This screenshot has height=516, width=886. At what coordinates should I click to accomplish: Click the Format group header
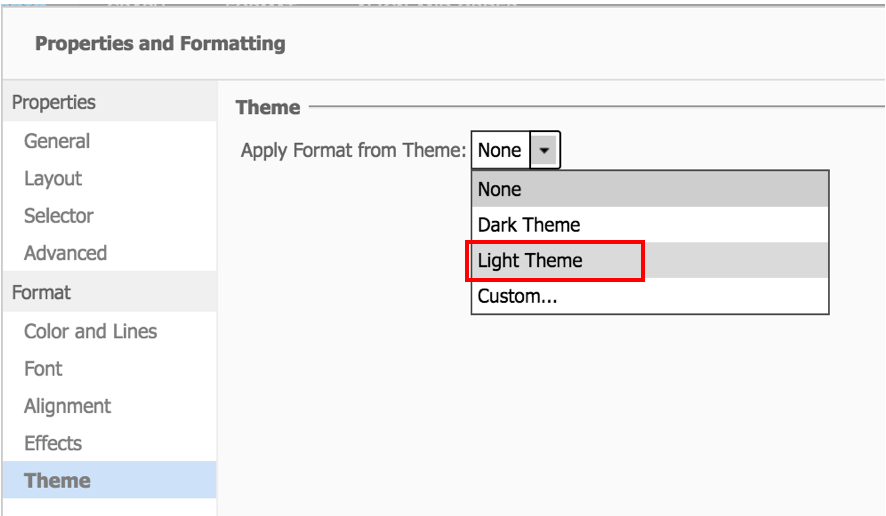coord(41,292)
